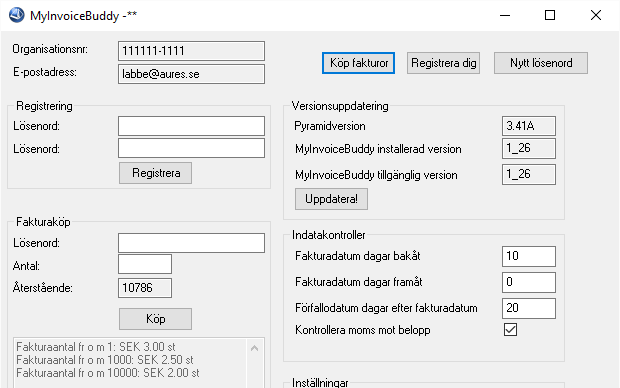Click first Lösenord field in Registrering
The height and width of the screenshot is (388, 620).
[191, 126]
